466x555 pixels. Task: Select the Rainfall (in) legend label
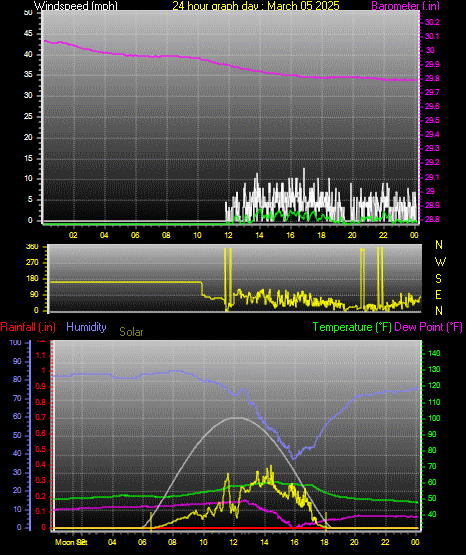28,327
